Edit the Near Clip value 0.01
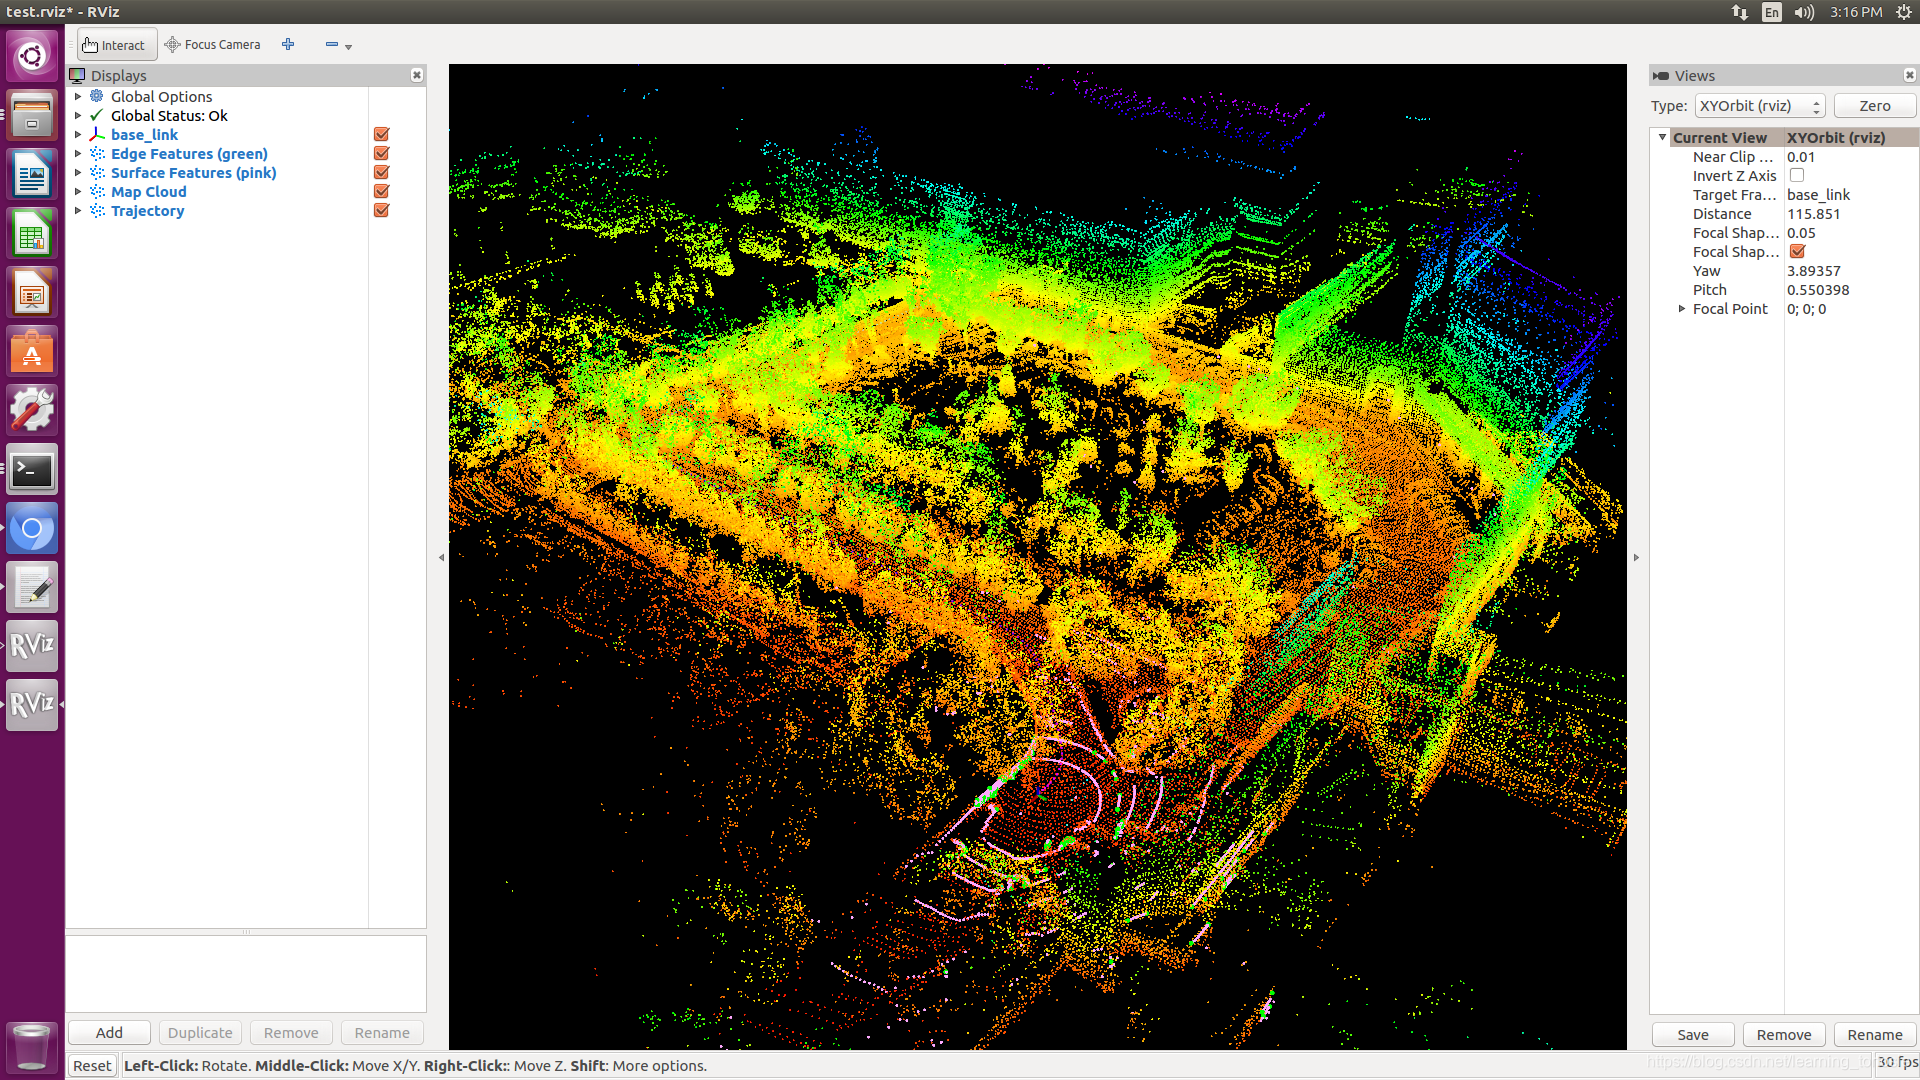This screenshot has width=1920, height=1080. click(1850, 157)
